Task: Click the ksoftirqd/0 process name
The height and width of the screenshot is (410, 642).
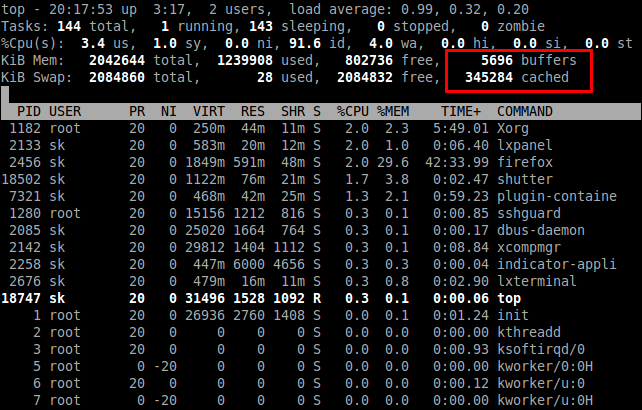Action: point(541,349)
